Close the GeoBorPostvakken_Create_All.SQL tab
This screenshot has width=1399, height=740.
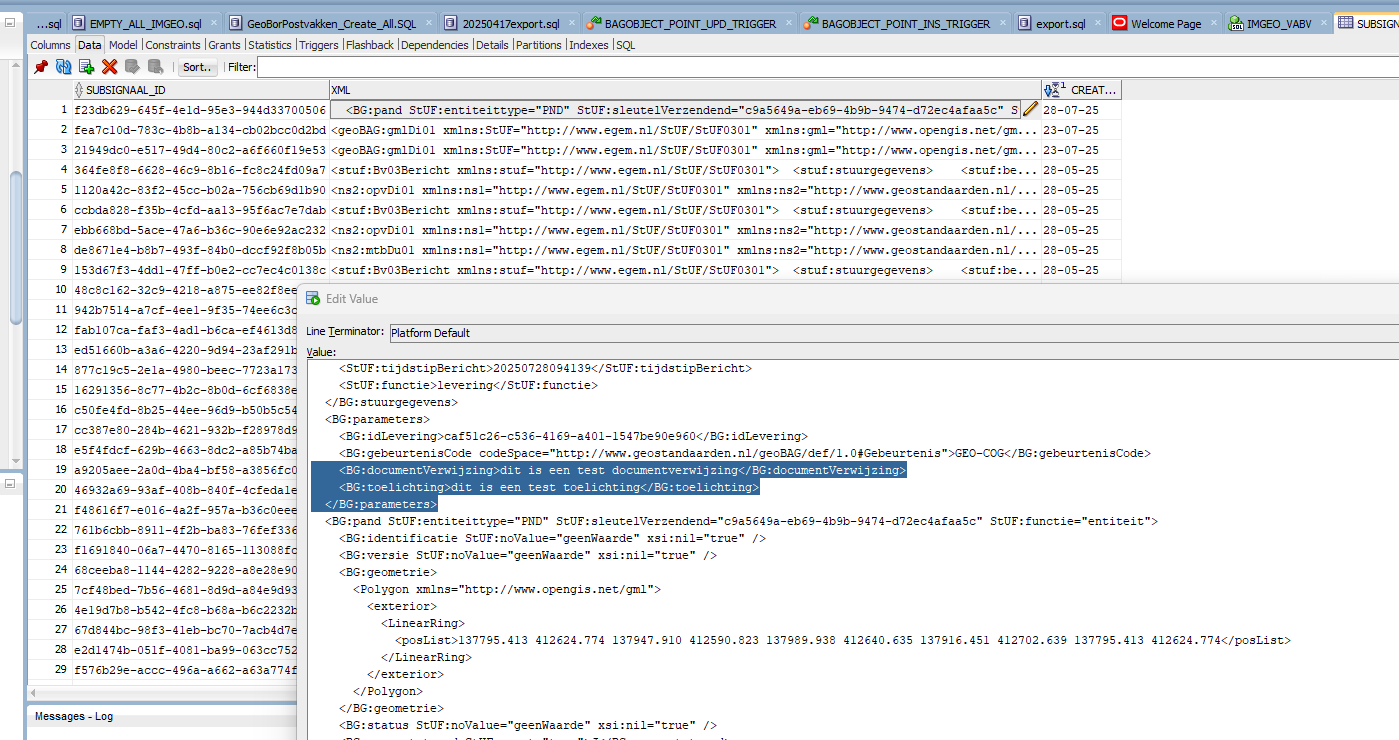coord(428,24)
